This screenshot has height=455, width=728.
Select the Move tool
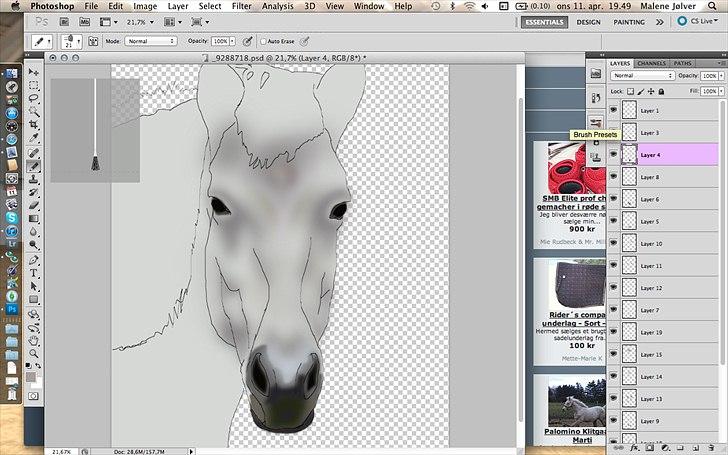(34, 73)
